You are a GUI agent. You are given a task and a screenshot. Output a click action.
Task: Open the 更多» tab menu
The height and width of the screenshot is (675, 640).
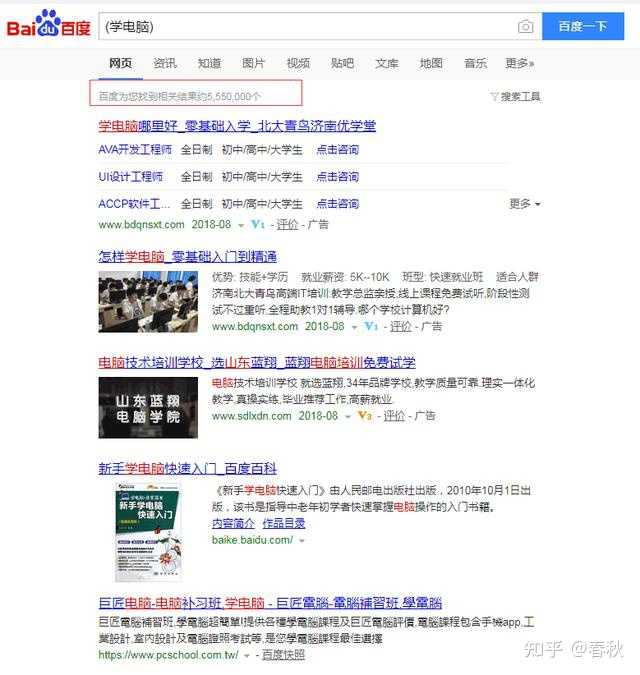coord(520,63)
